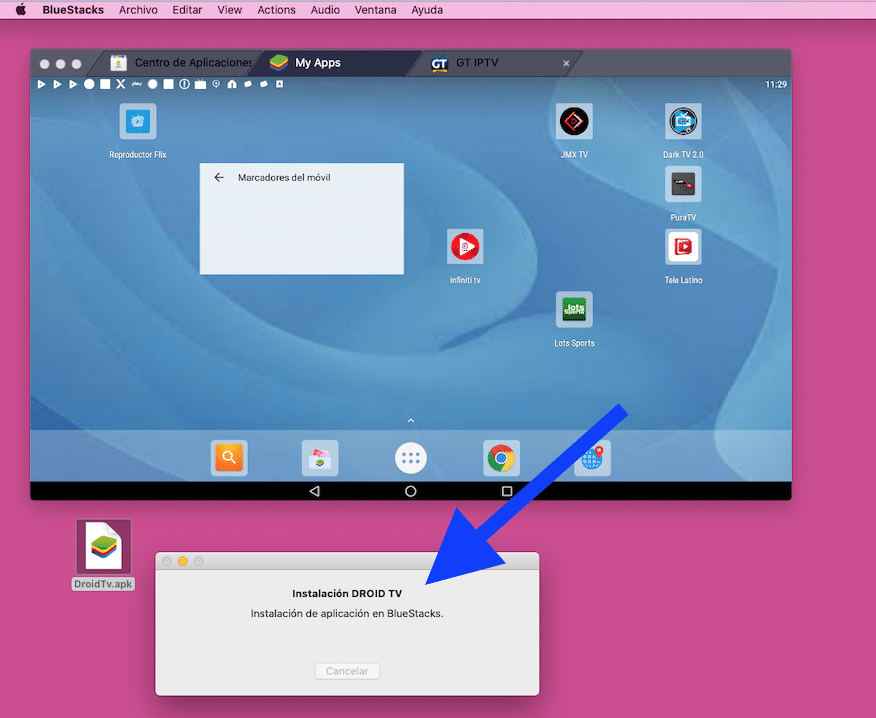Launch the infiniti tv app
This screenshot has height=718, width=876.
pyautogui.click(x=465, y=247)
